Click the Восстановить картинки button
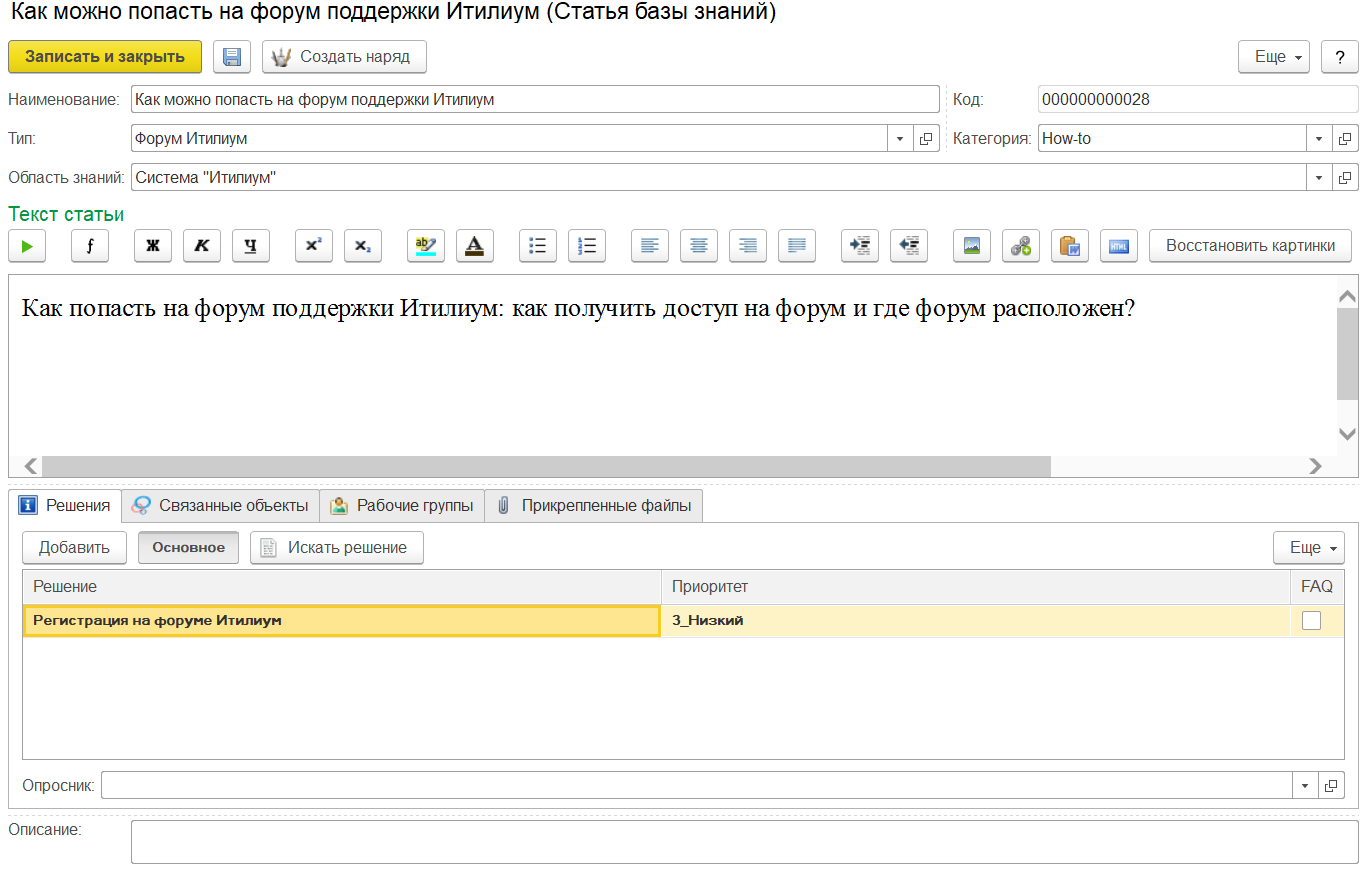Image resolution: width=1368 pixels, height=872 pixels. (1250, 246)
